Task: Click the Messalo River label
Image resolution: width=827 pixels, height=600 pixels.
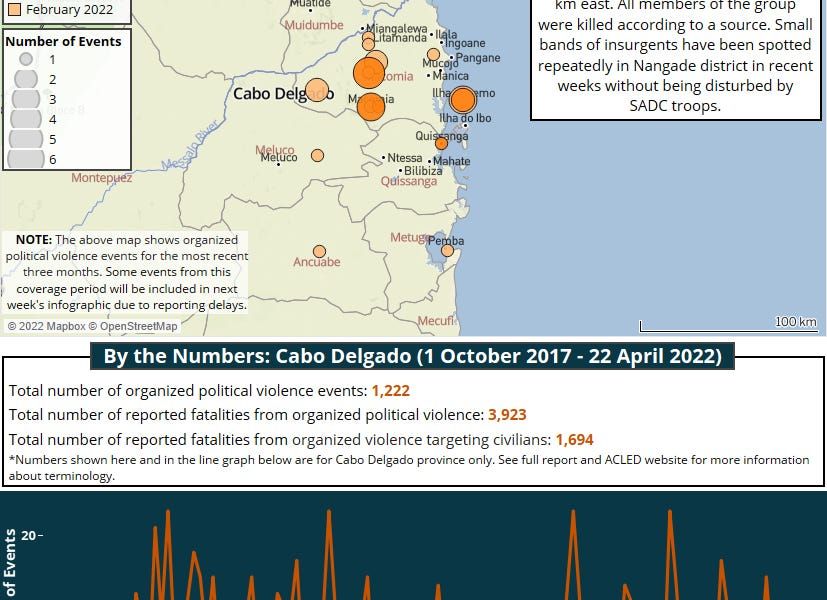Action: [190, 145]
